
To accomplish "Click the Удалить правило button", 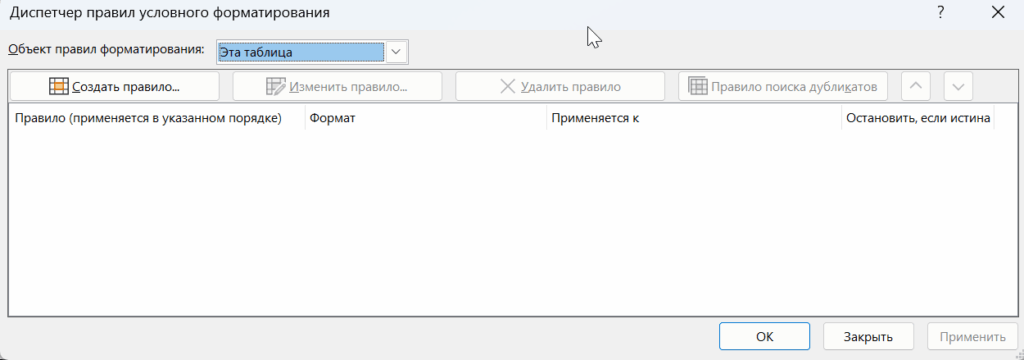I will click(560, 86).
